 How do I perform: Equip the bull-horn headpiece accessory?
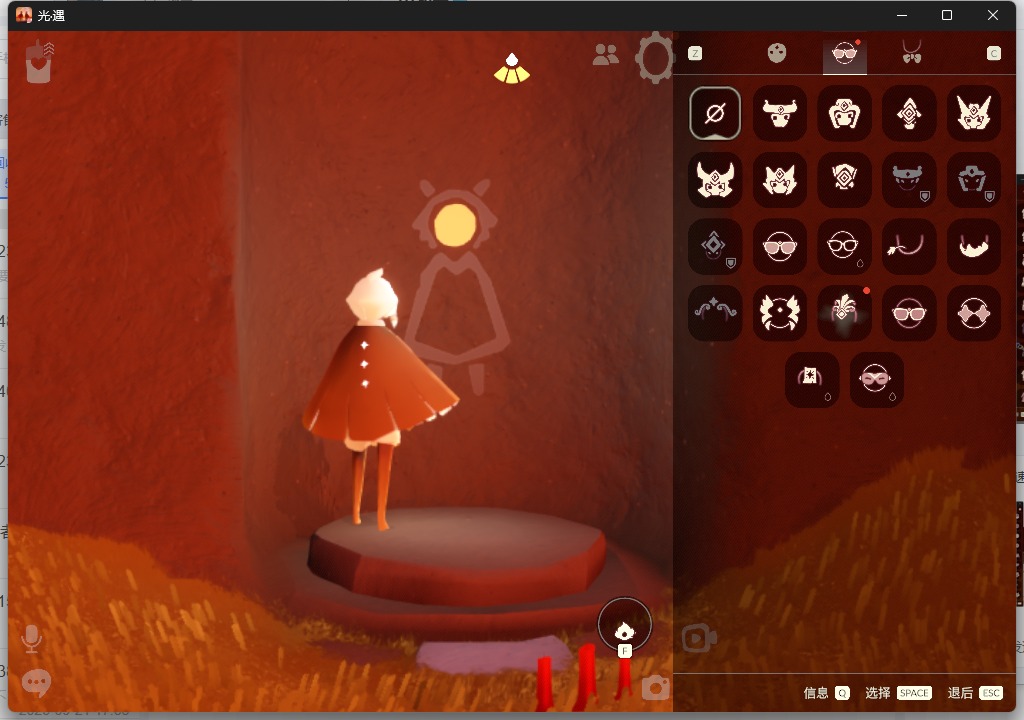[x=779, y=113]
